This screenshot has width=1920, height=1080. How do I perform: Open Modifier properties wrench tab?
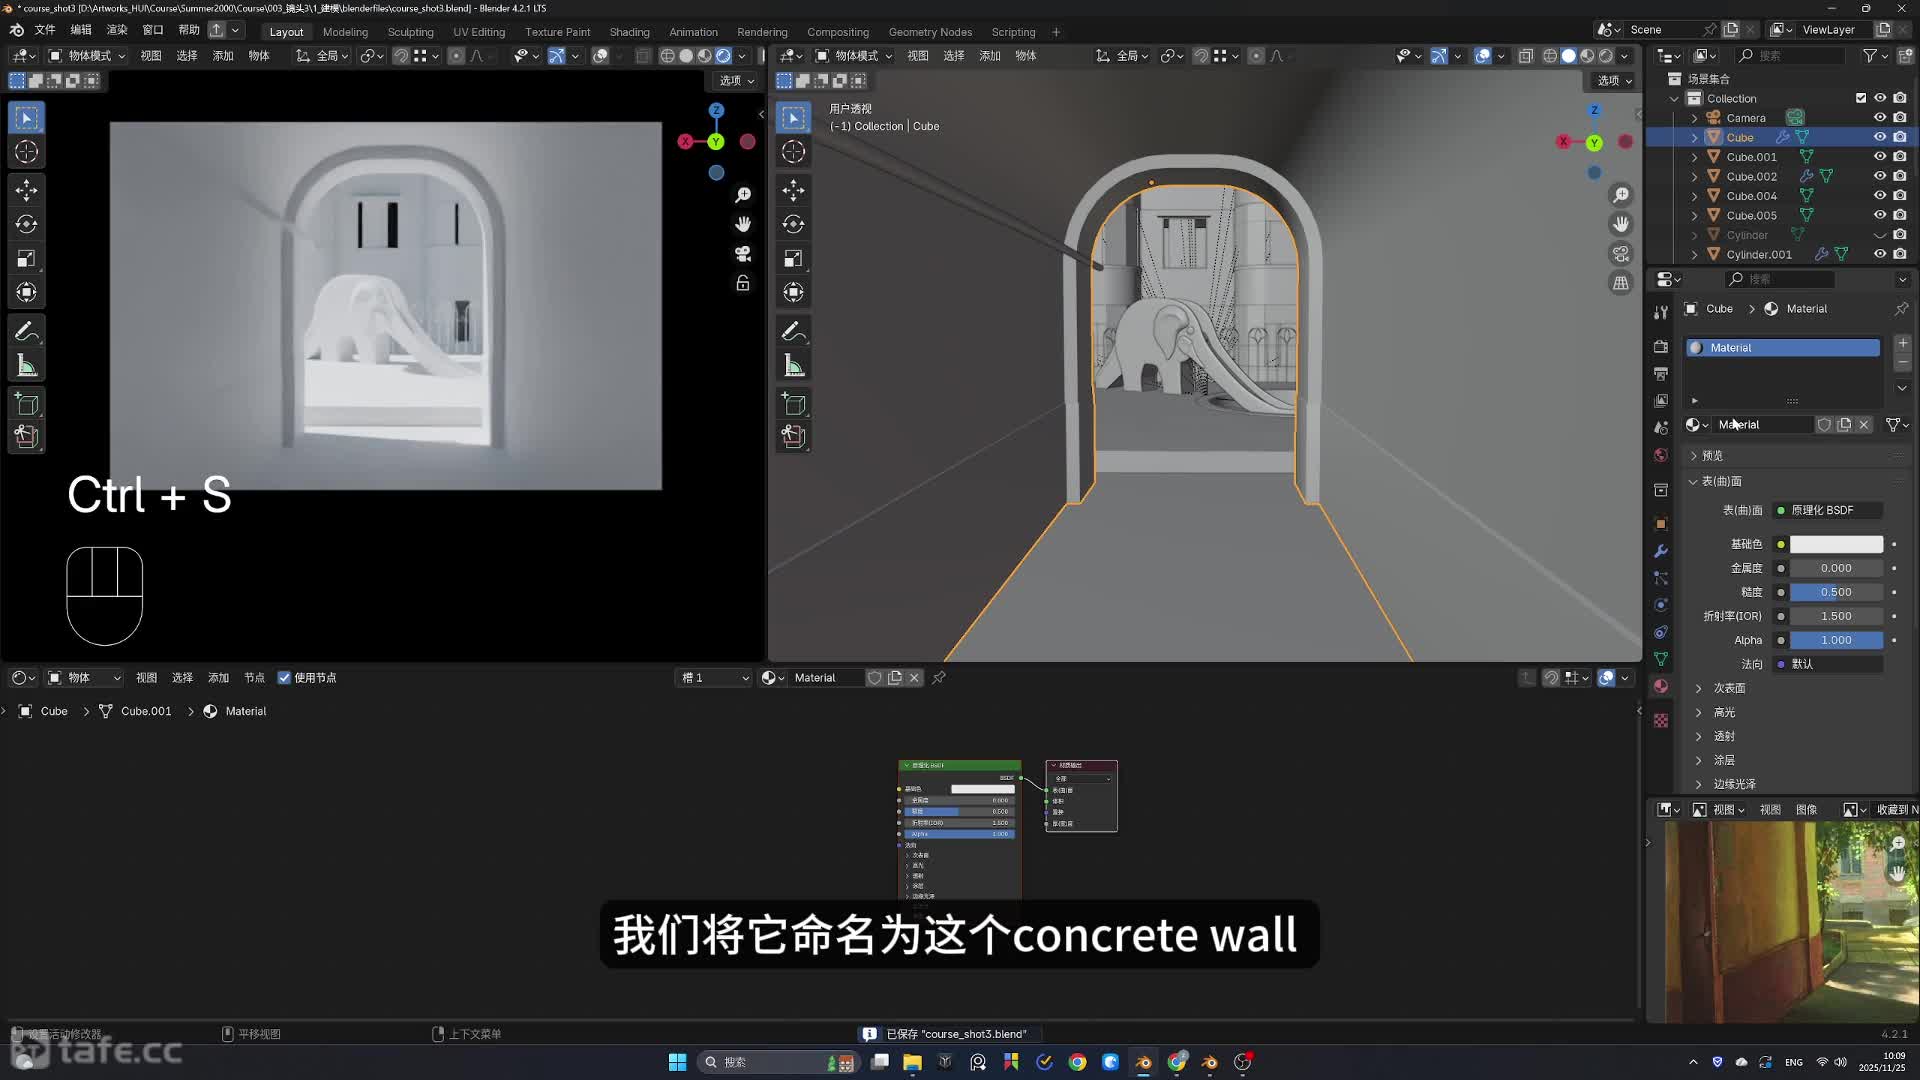pyautogui.click(x=1661, y=551)
